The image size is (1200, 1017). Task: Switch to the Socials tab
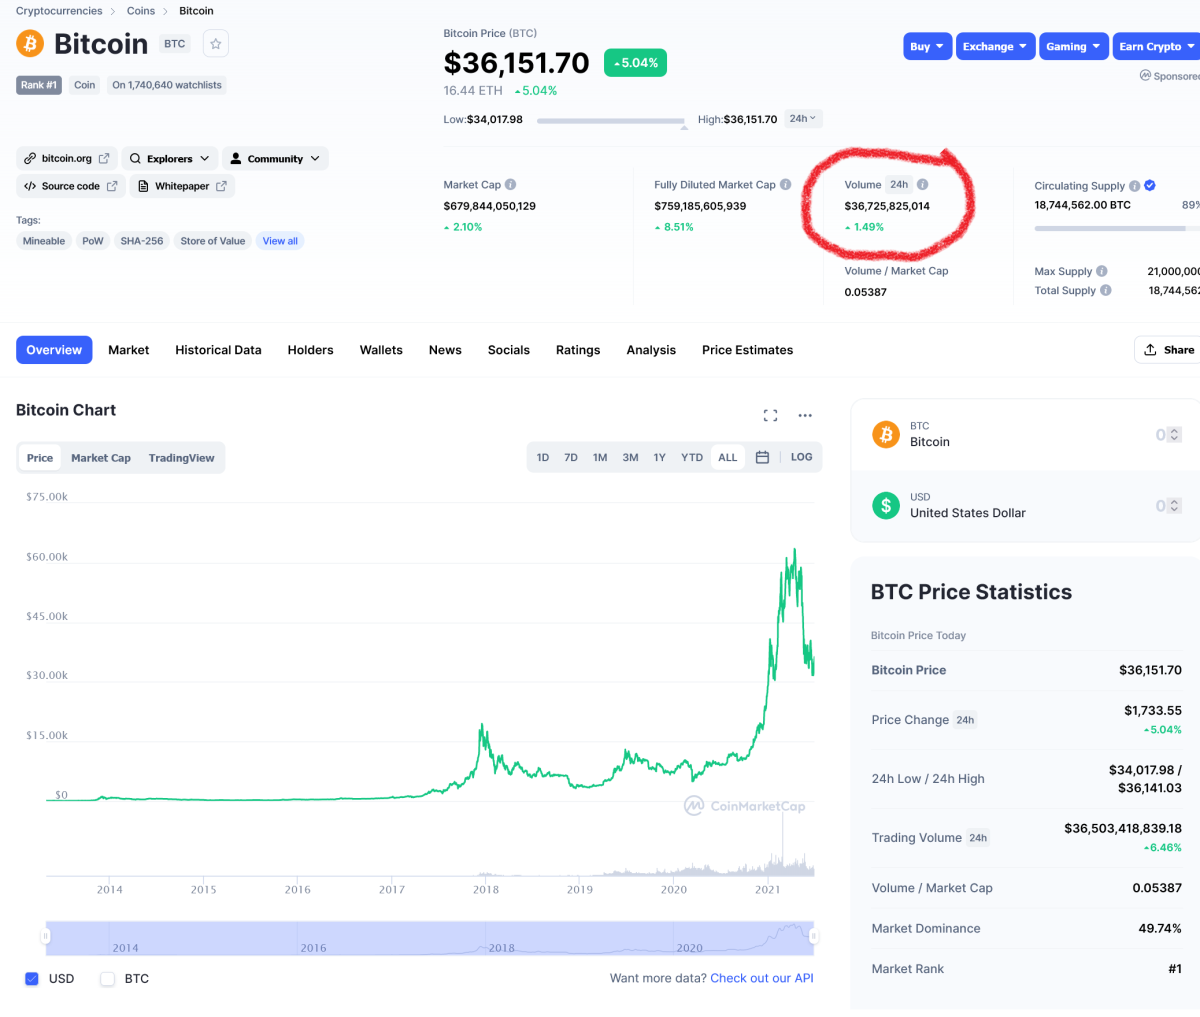pyautogui.click(x=509, y=350)
